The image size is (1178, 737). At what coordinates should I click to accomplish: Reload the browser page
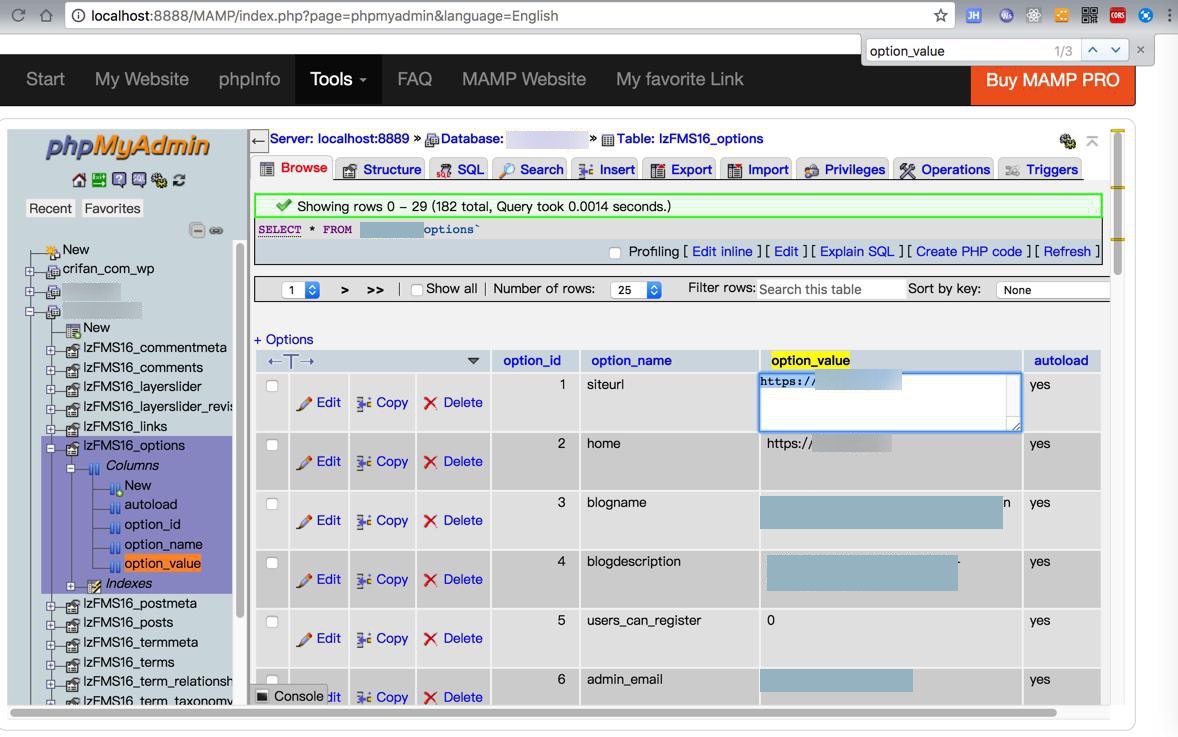coord(18,15)
